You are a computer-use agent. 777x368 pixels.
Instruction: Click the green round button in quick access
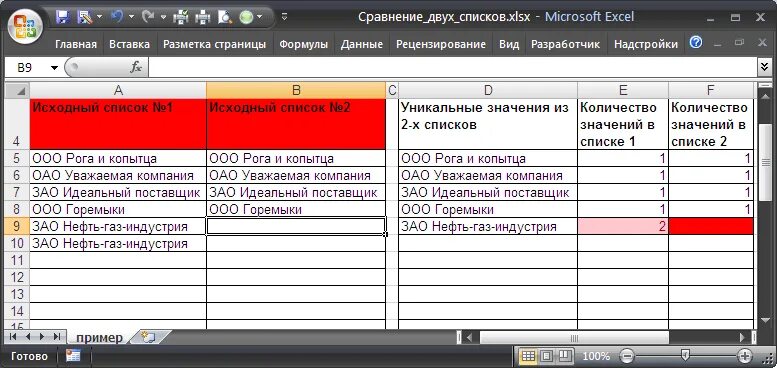pyautogui.click(x=246, y=17)
